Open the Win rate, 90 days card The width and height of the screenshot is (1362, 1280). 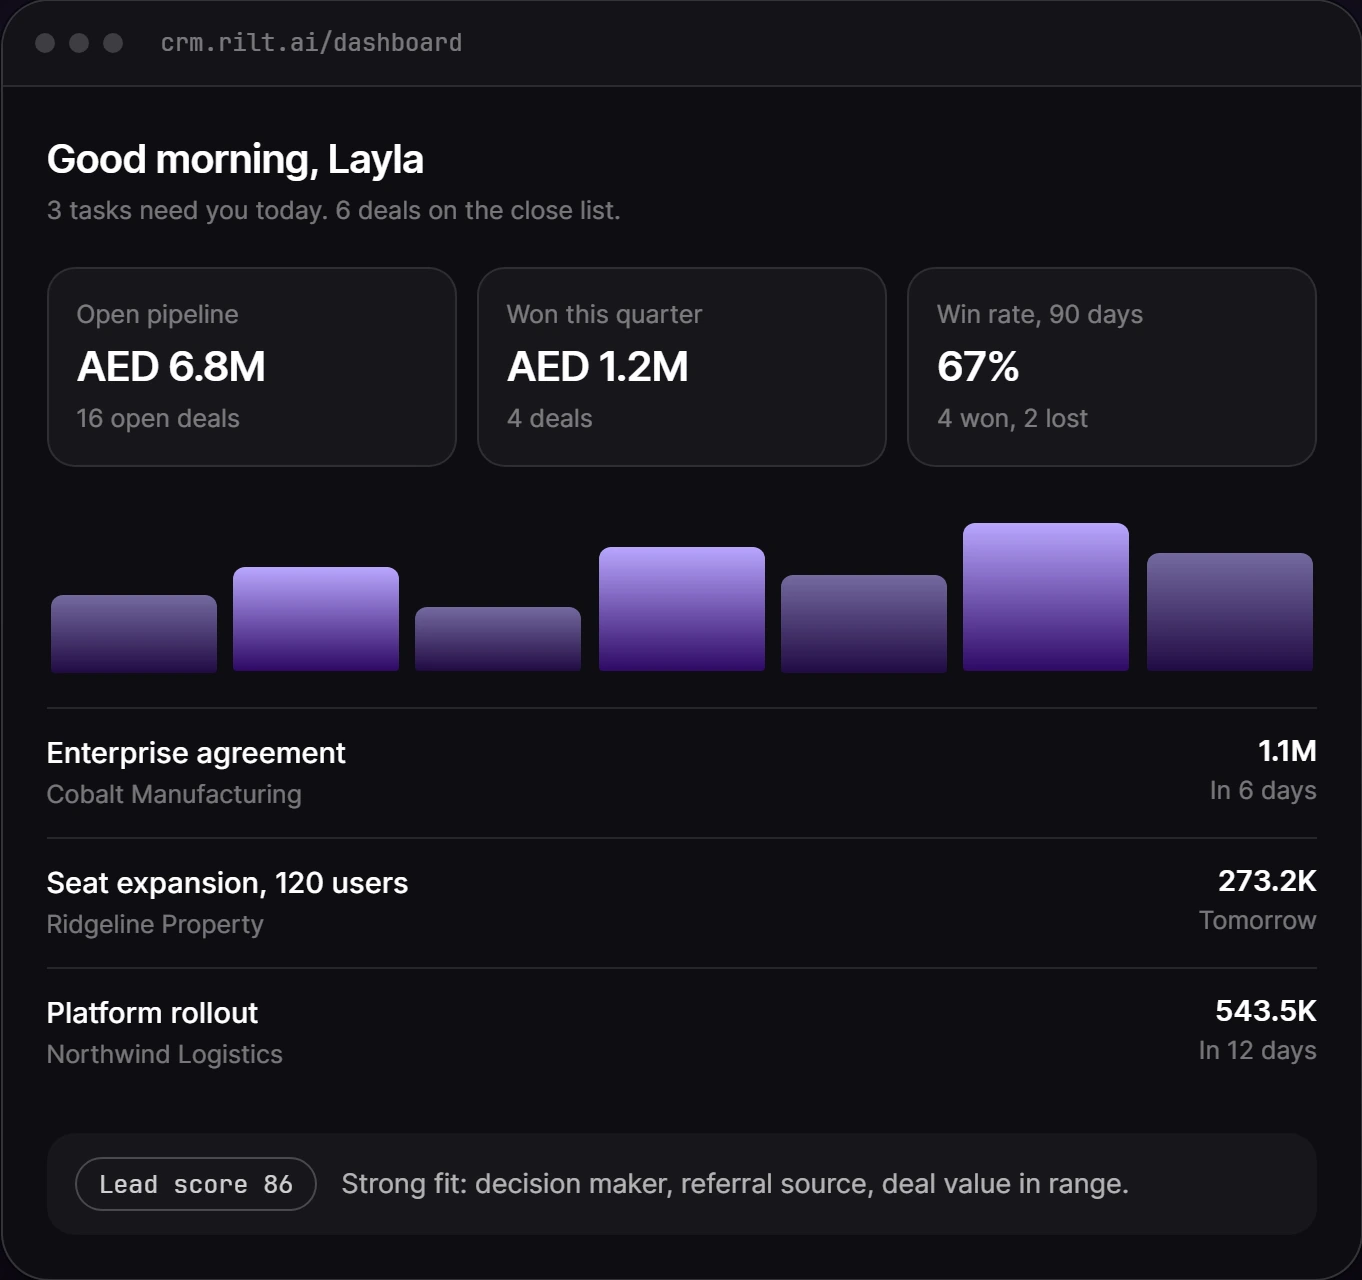click(1112, 367)
